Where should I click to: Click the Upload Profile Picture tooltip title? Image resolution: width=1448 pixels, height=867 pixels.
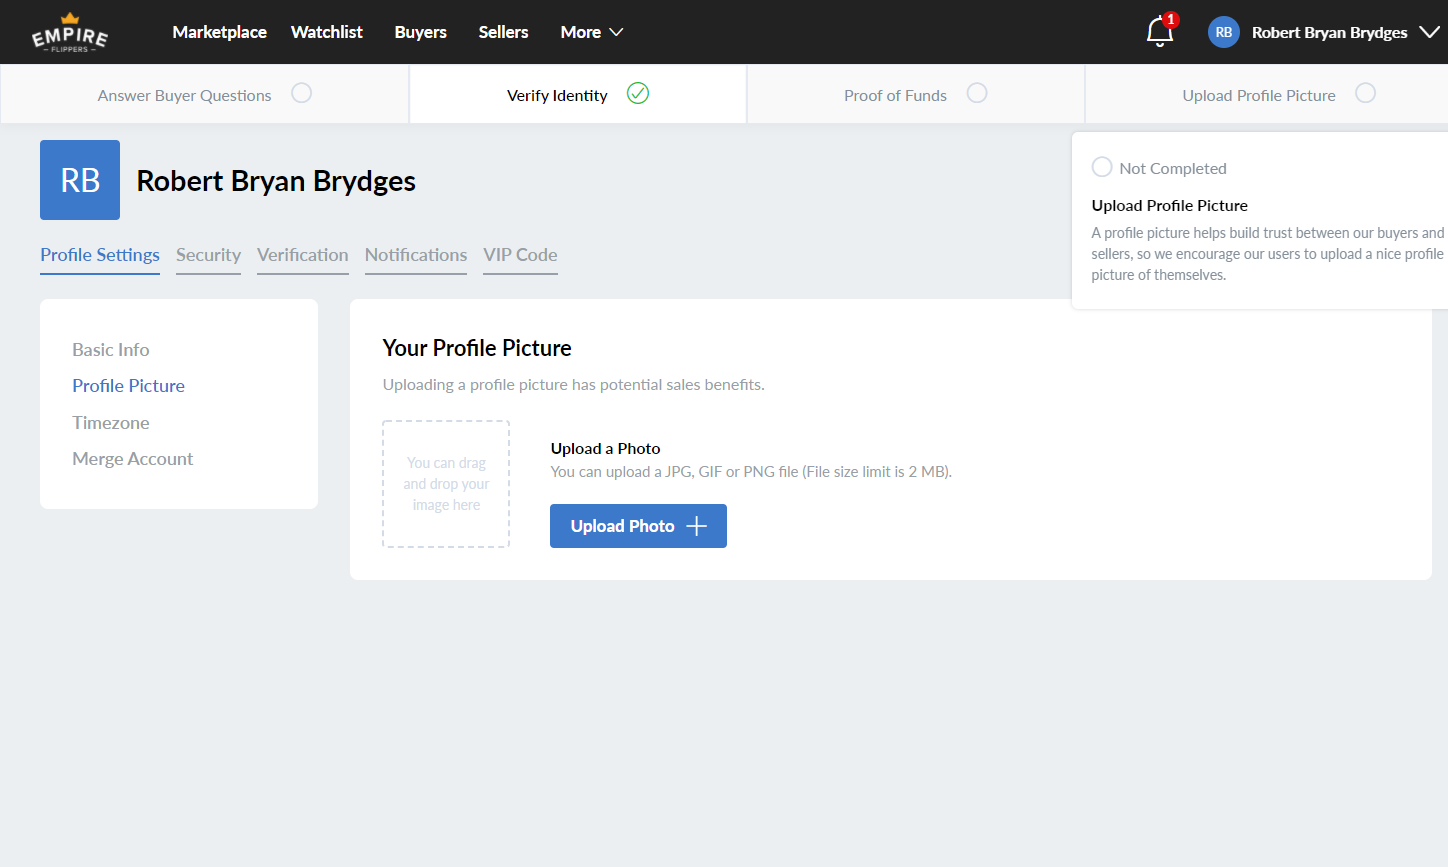click(1170, 205)
